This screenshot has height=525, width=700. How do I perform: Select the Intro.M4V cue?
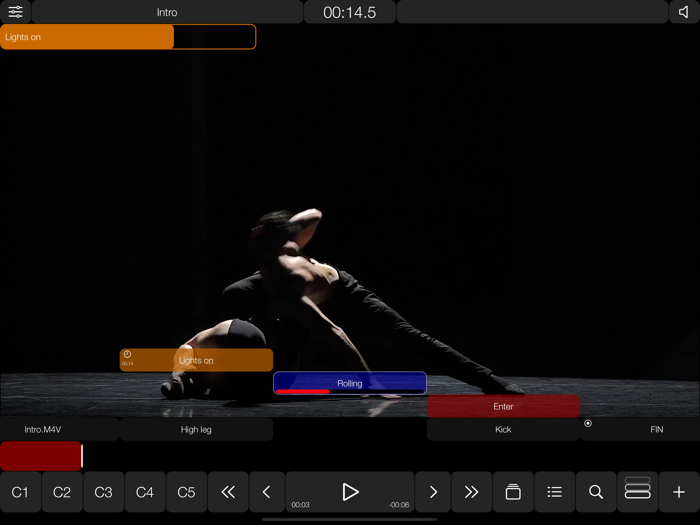point(59,429)
